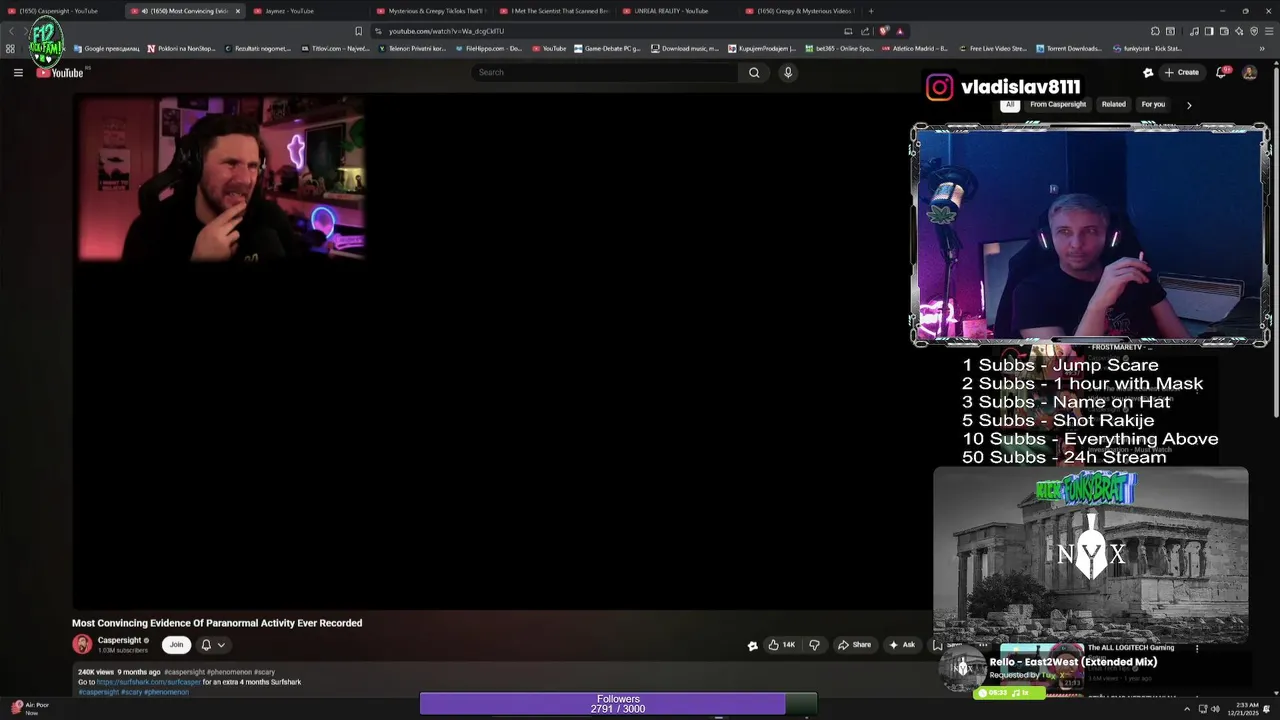Open the Caspersight channel name link
The height and width of the screenshot is (720, 1280).
(x=119, y=640)
